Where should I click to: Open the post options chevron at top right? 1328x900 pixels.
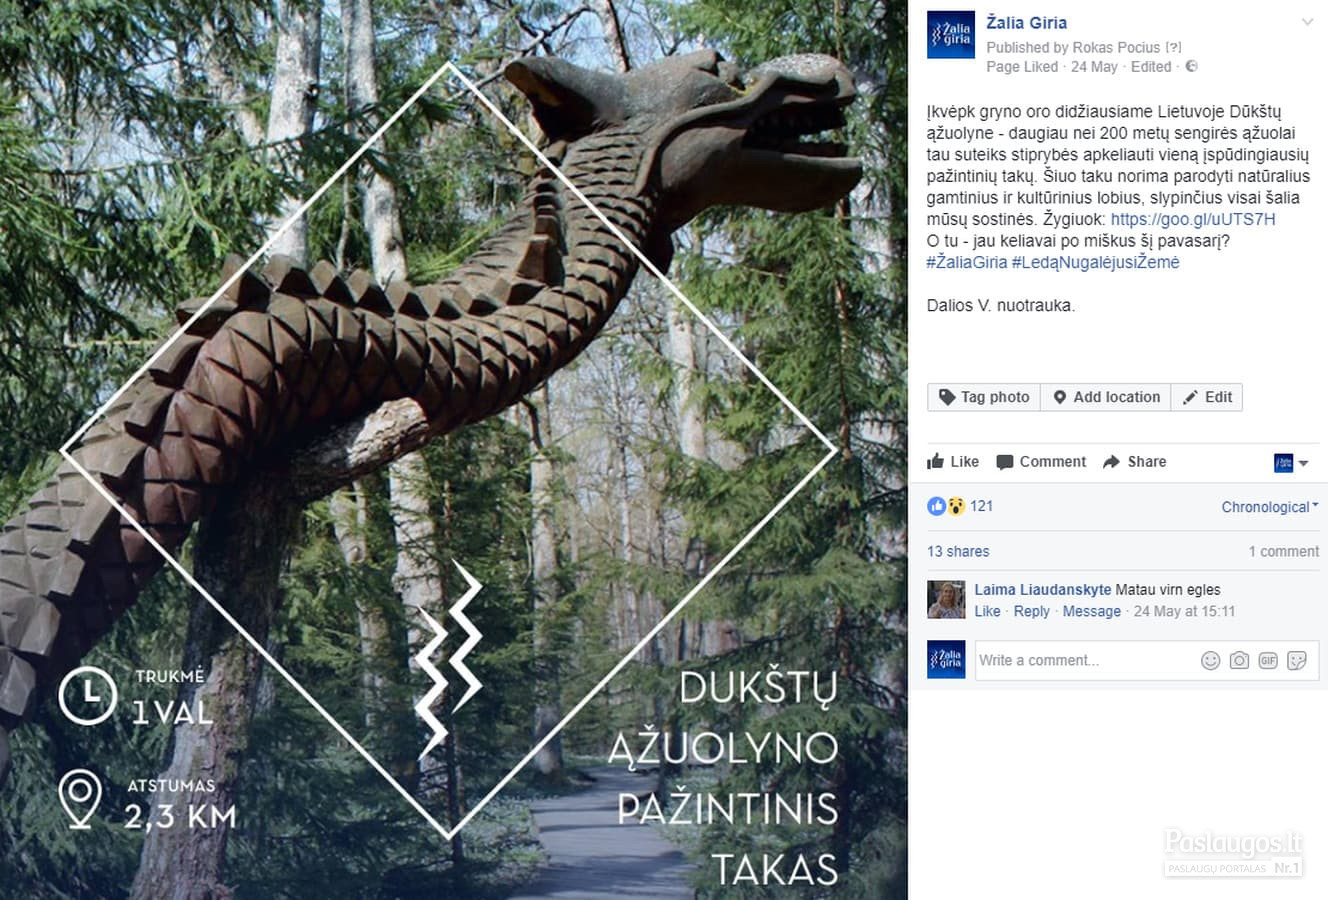point(1307,22)
